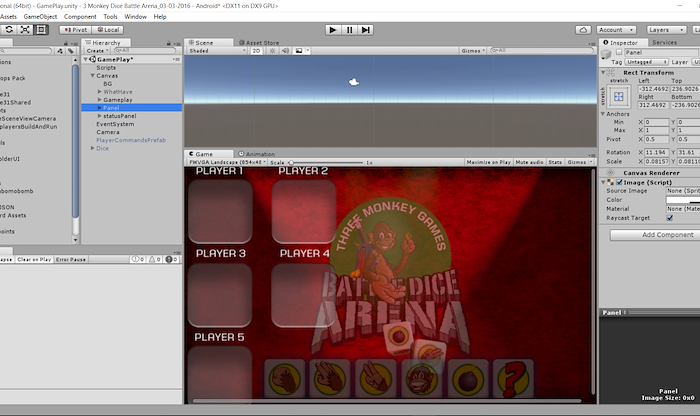This screenshot has width=700, height=416.
Task: Select the Rect Transform tool
Action: coord(41,29)
